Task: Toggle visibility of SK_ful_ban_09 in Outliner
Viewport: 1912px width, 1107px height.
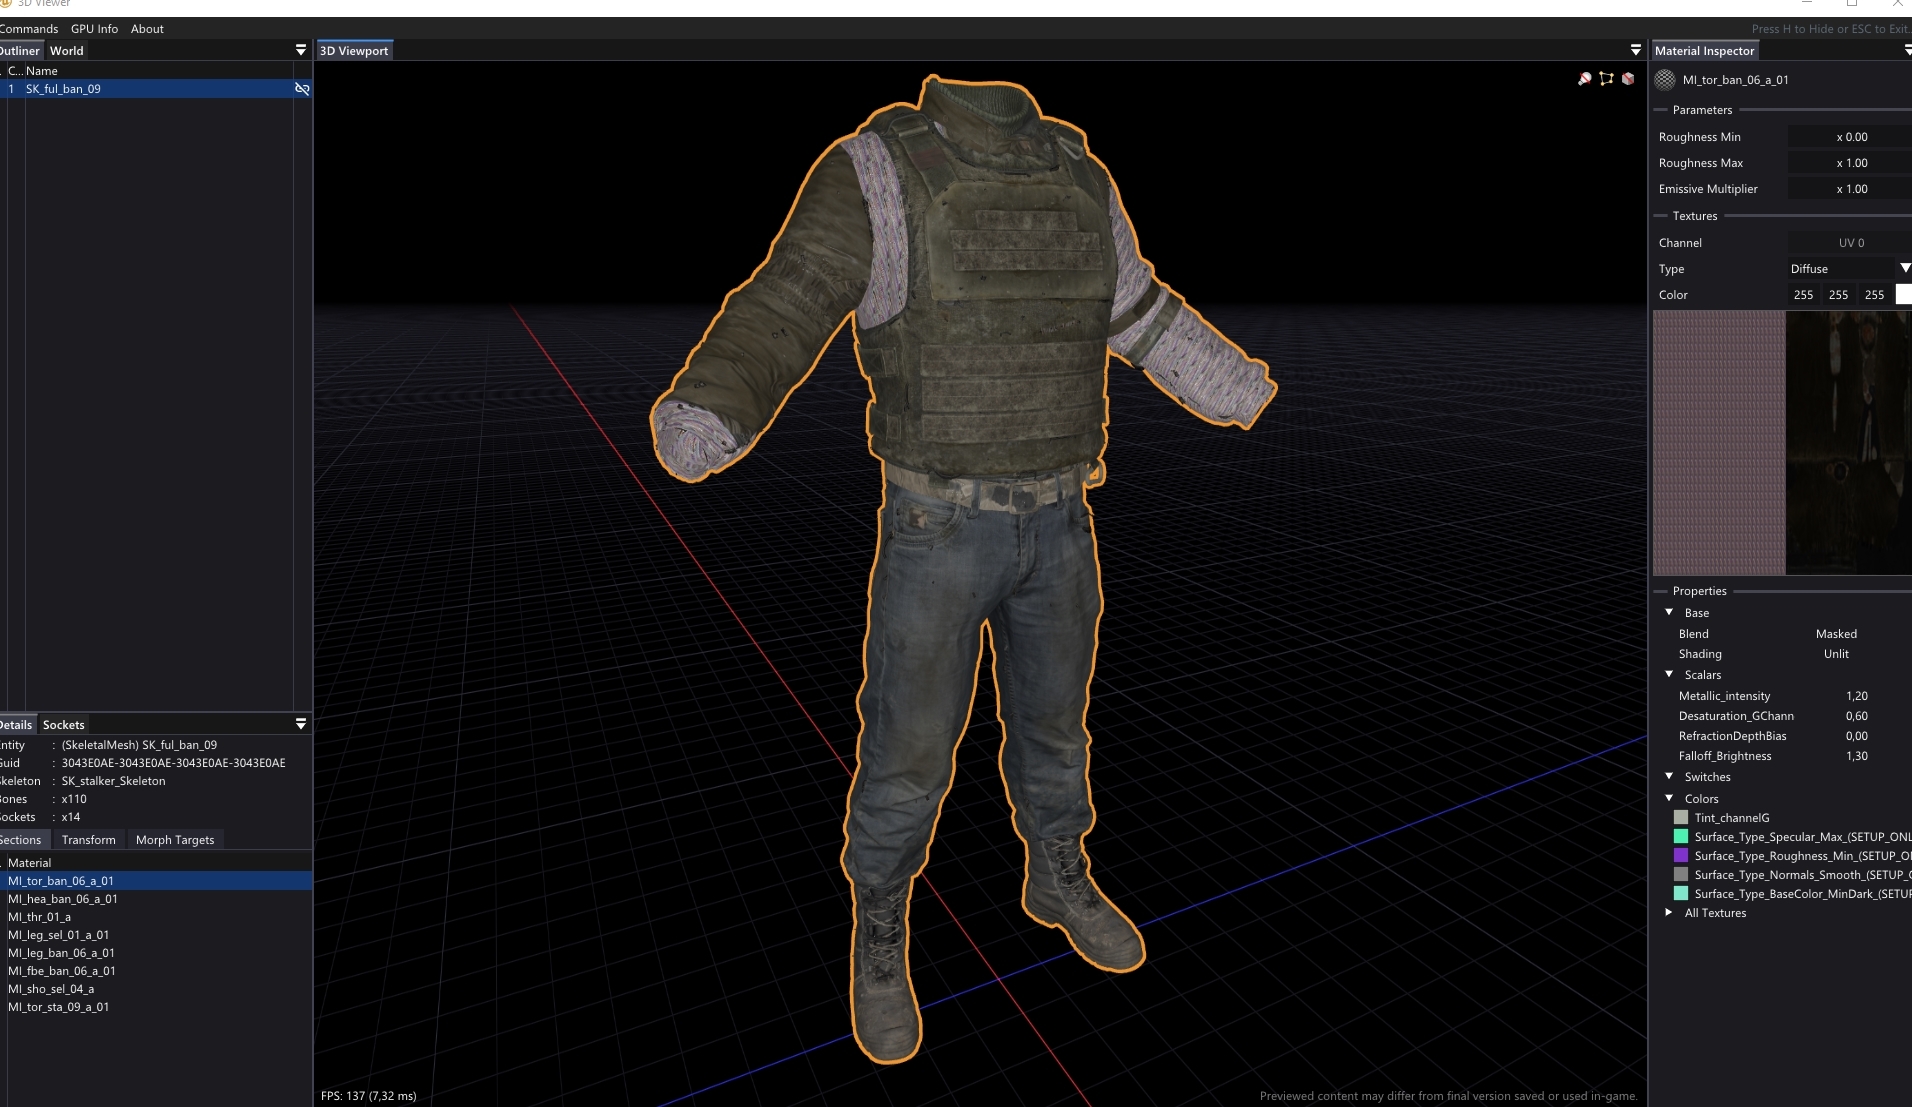Action: (302, 89)
